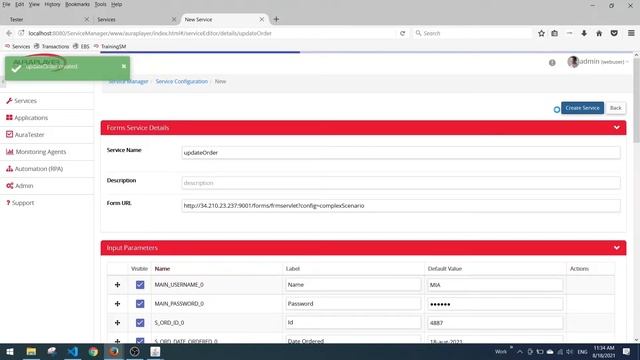
Task: Open Chrome from the taskbar
Action: (93, 351)
